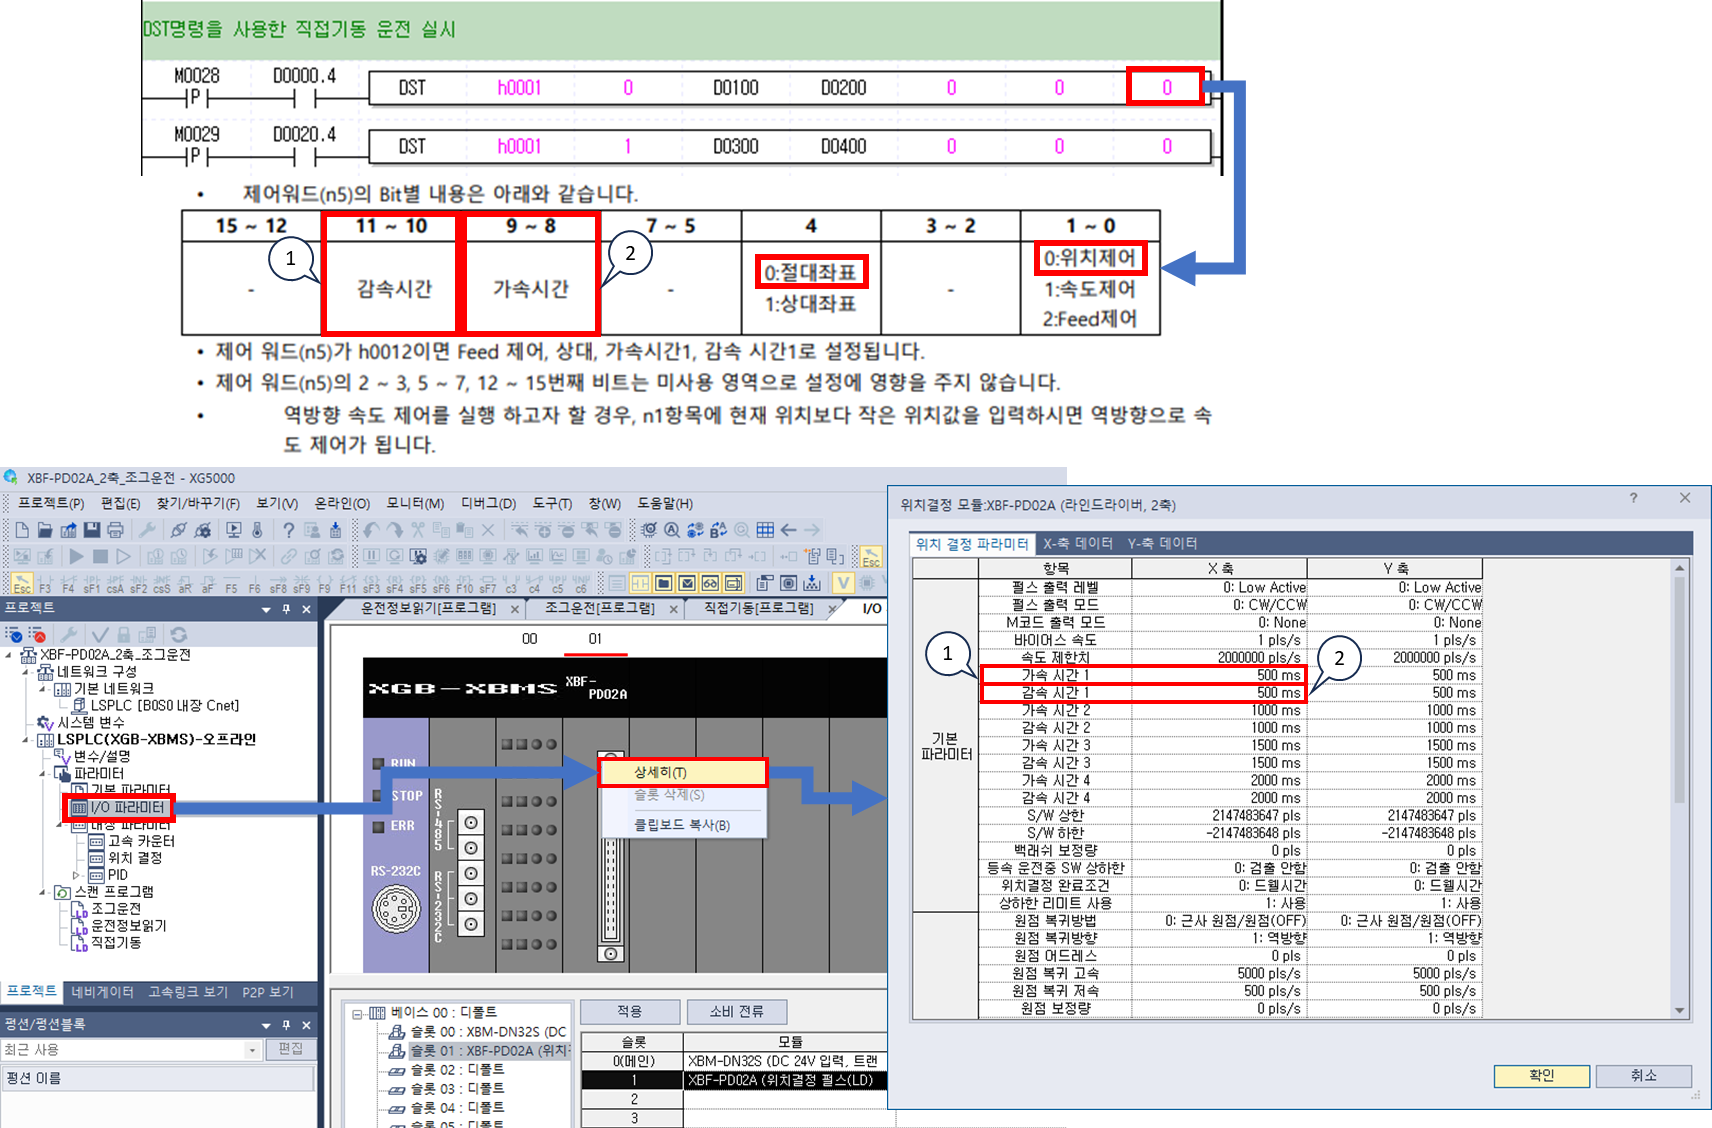The image size is (1712, 1128).
Task: Cut the selection with the scissors icon
Action: tap(419, 531)
